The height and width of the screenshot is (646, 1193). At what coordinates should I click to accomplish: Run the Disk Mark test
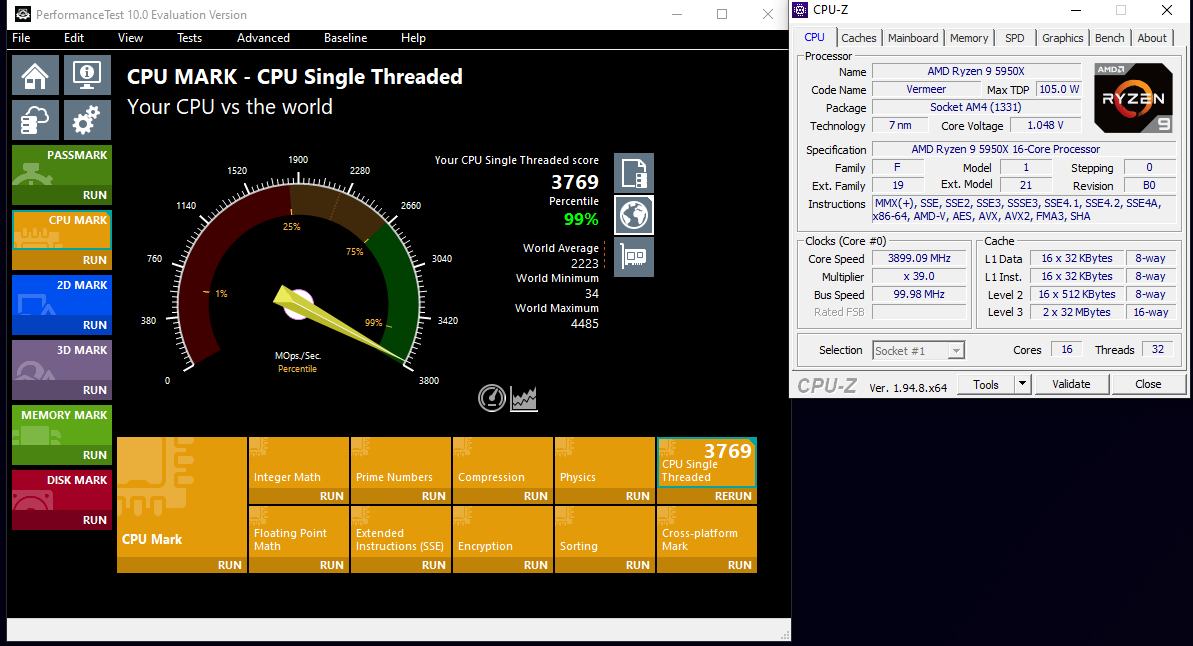pyautogui.click(x=62, y=520)
